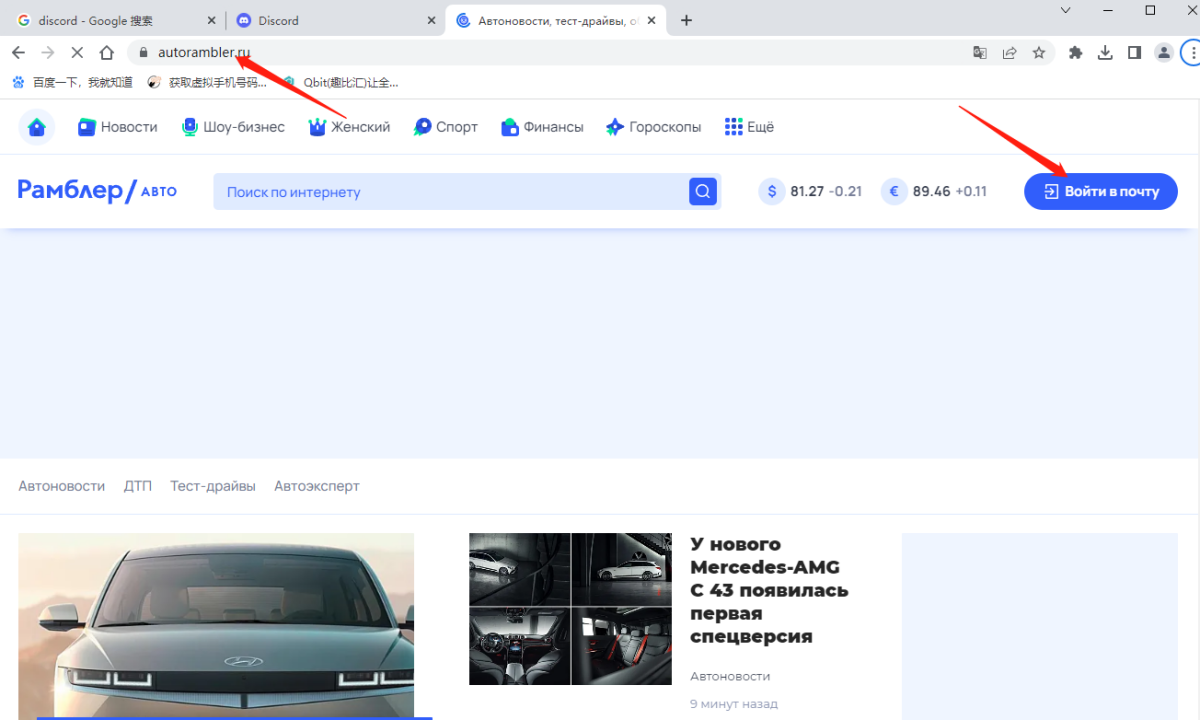Image resolution: width=1200 pixels, height=720 pixels.
Task: Go back with the browser back arrow
Action: click(18, 53)
